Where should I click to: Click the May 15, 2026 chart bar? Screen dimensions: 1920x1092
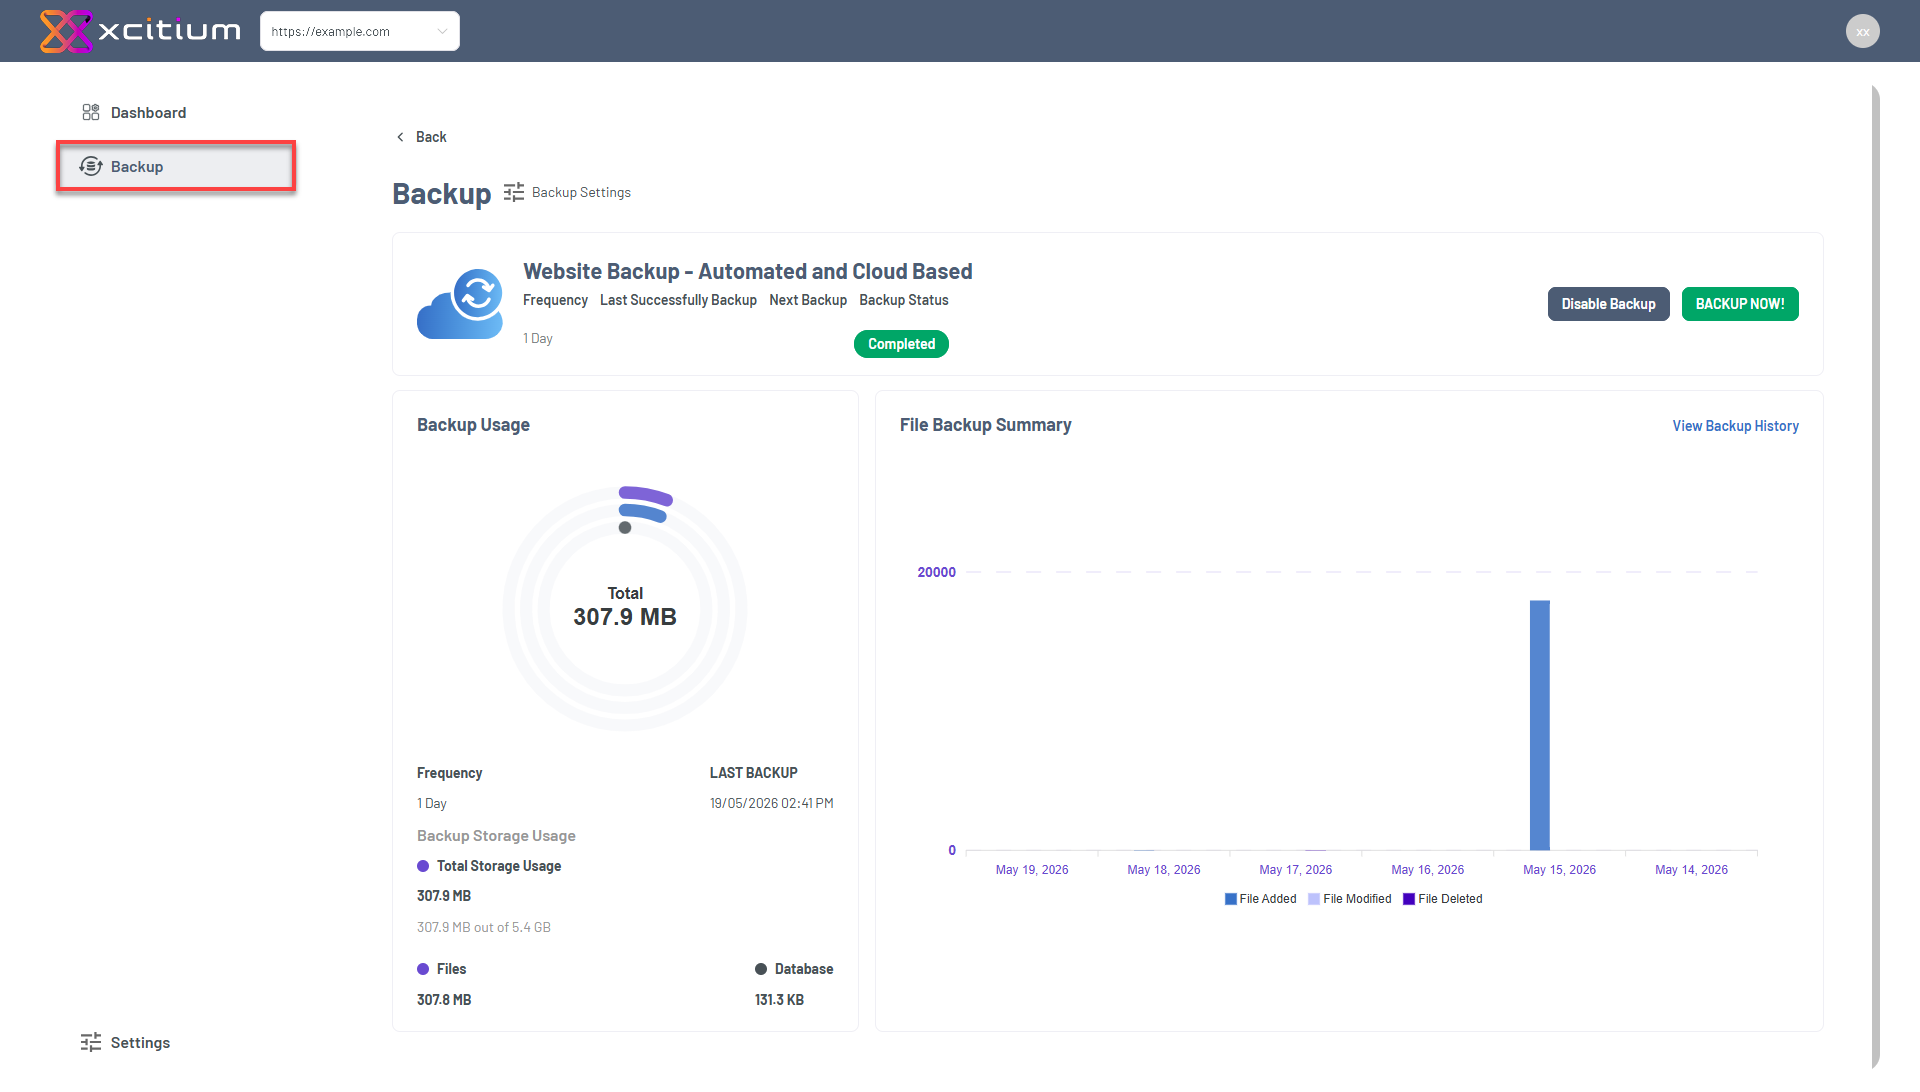click(1540, 725)
